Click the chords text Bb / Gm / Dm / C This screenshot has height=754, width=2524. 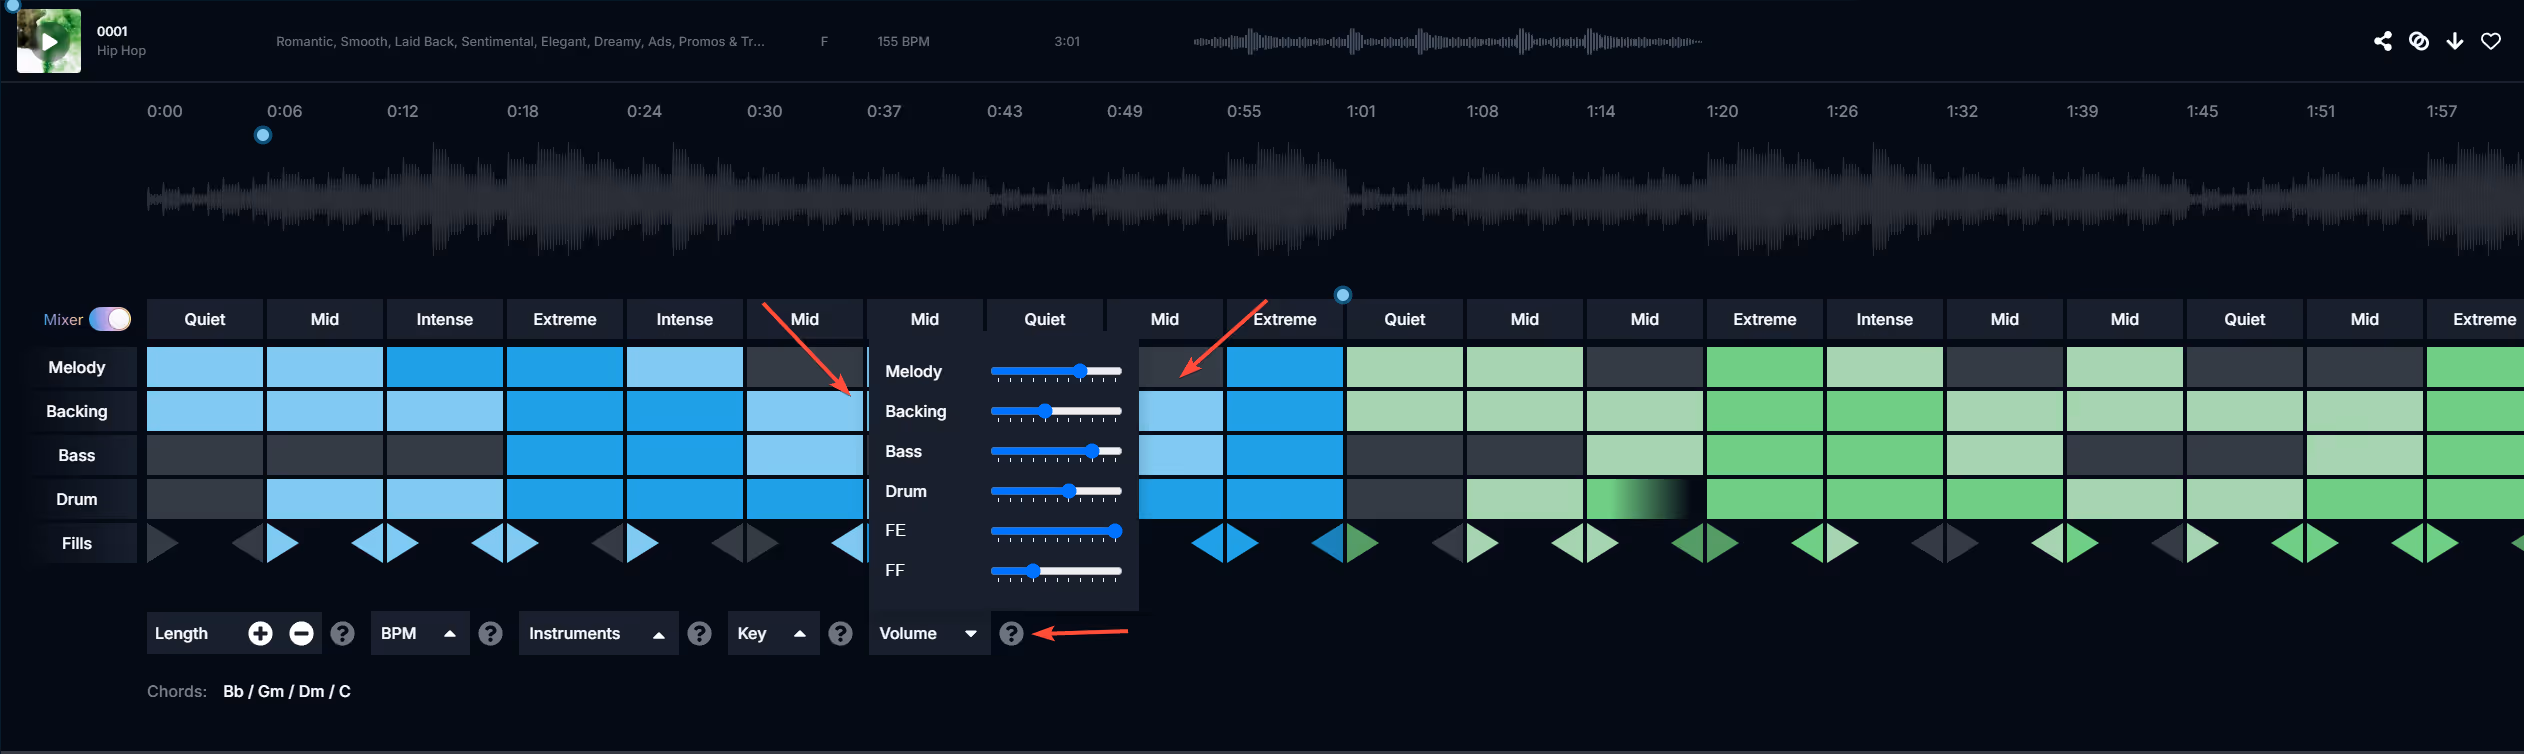coord(287,691)
